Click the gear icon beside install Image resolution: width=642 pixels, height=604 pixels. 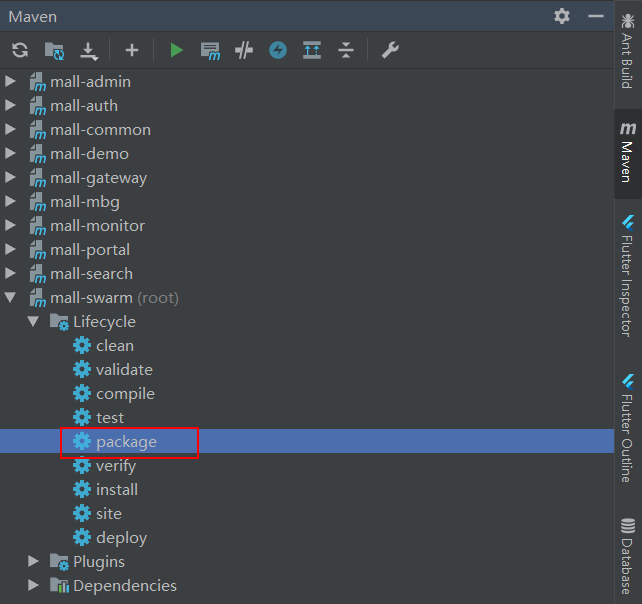coord(82,489)
